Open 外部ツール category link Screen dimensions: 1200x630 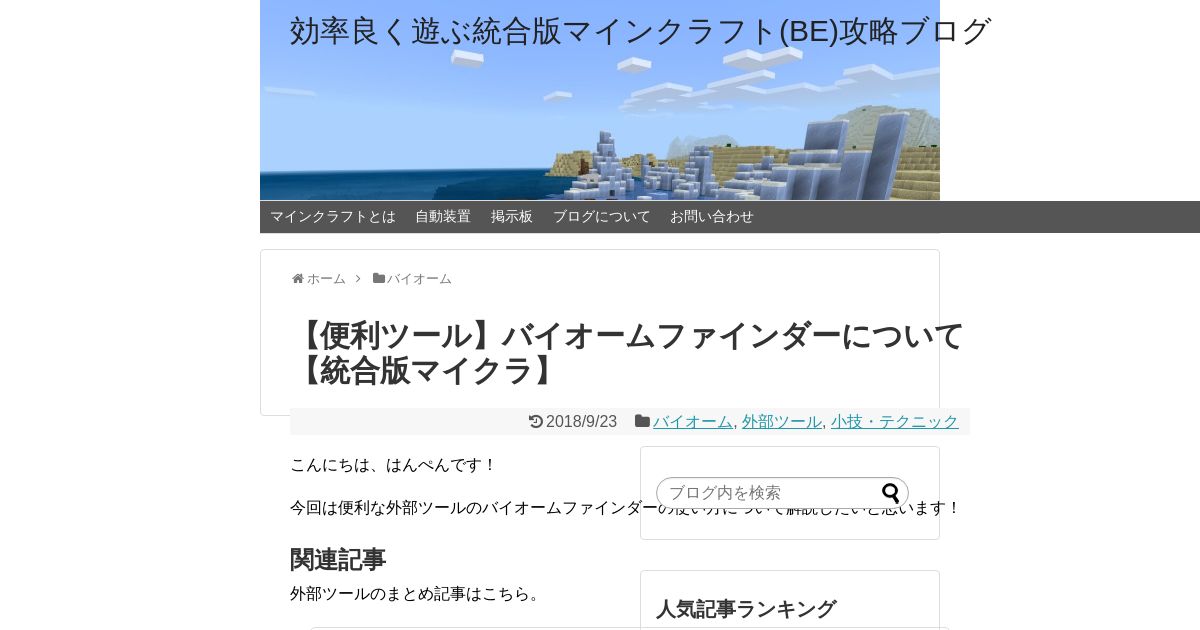point(782,422)
